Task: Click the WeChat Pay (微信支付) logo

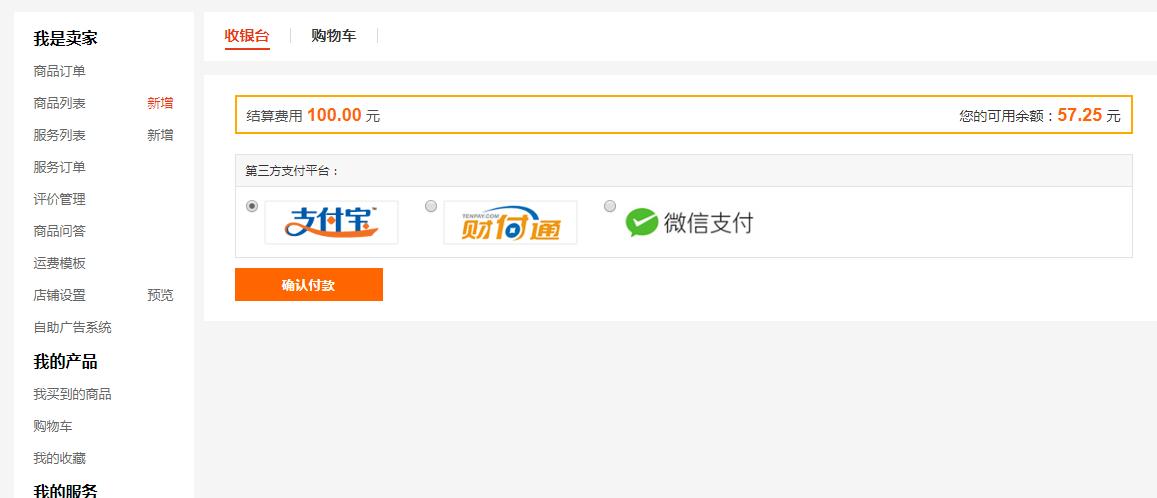Action: (x=689, y=222)
